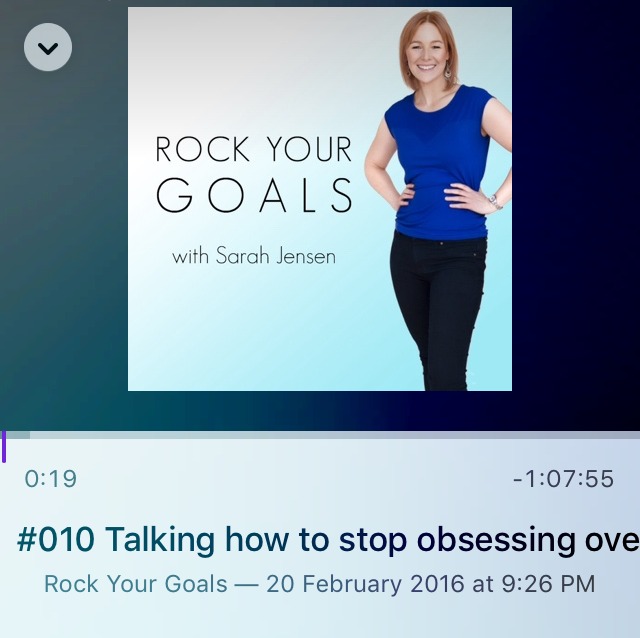Click the purple playhead marker
Image resolution: width=640 pixels, height=638 pixels.
4,446
